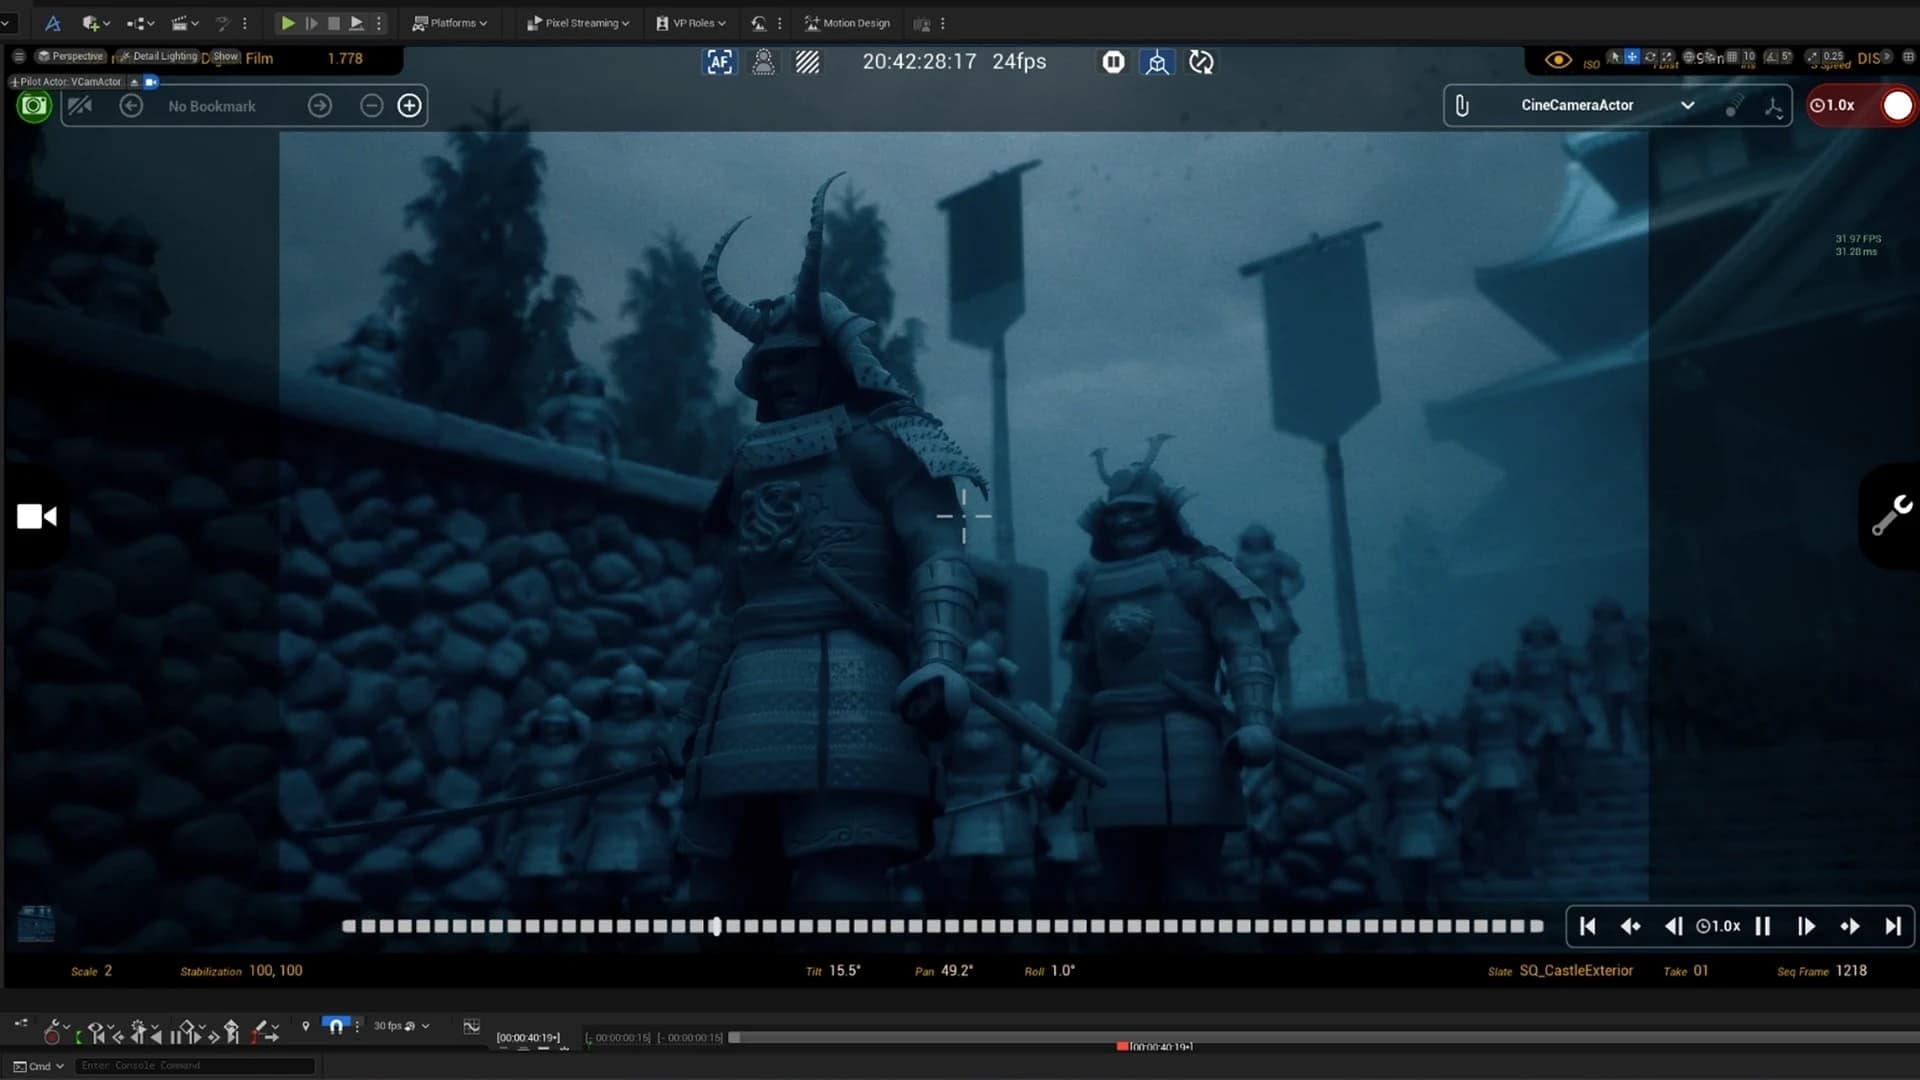Click the Detail Lighting view mode button
Image resolution: width=1920 pixels, height=1080 pixels.
click(158, 57)
